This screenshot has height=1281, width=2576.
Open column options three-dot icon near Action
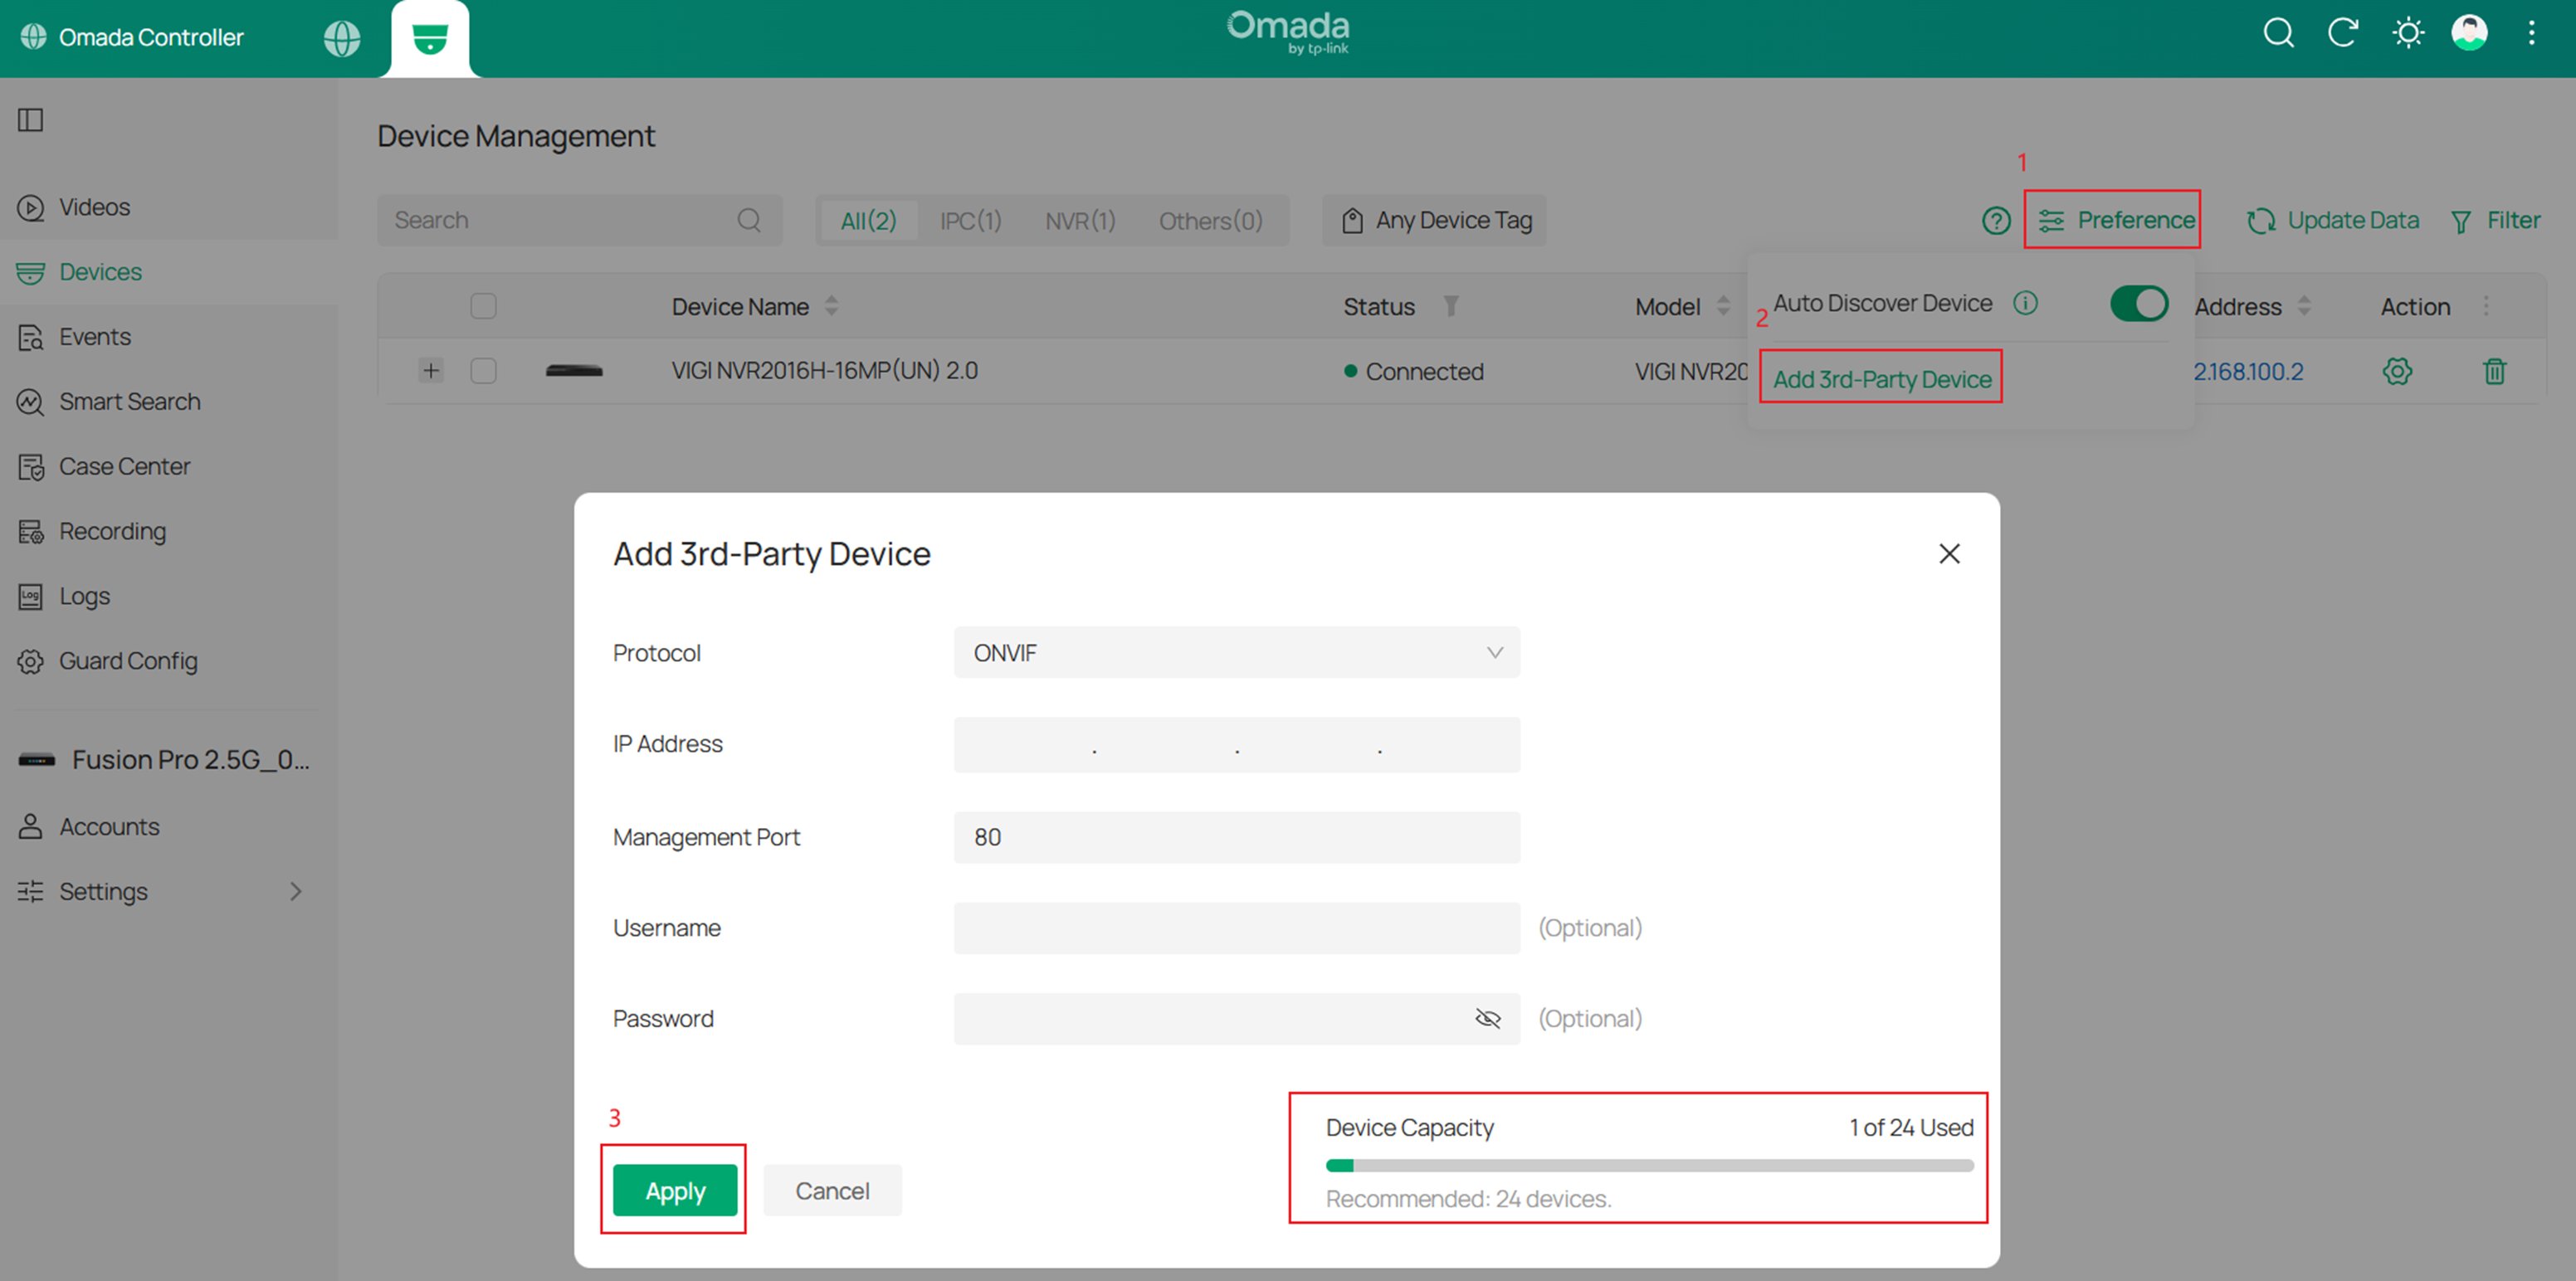(2486, 306)
